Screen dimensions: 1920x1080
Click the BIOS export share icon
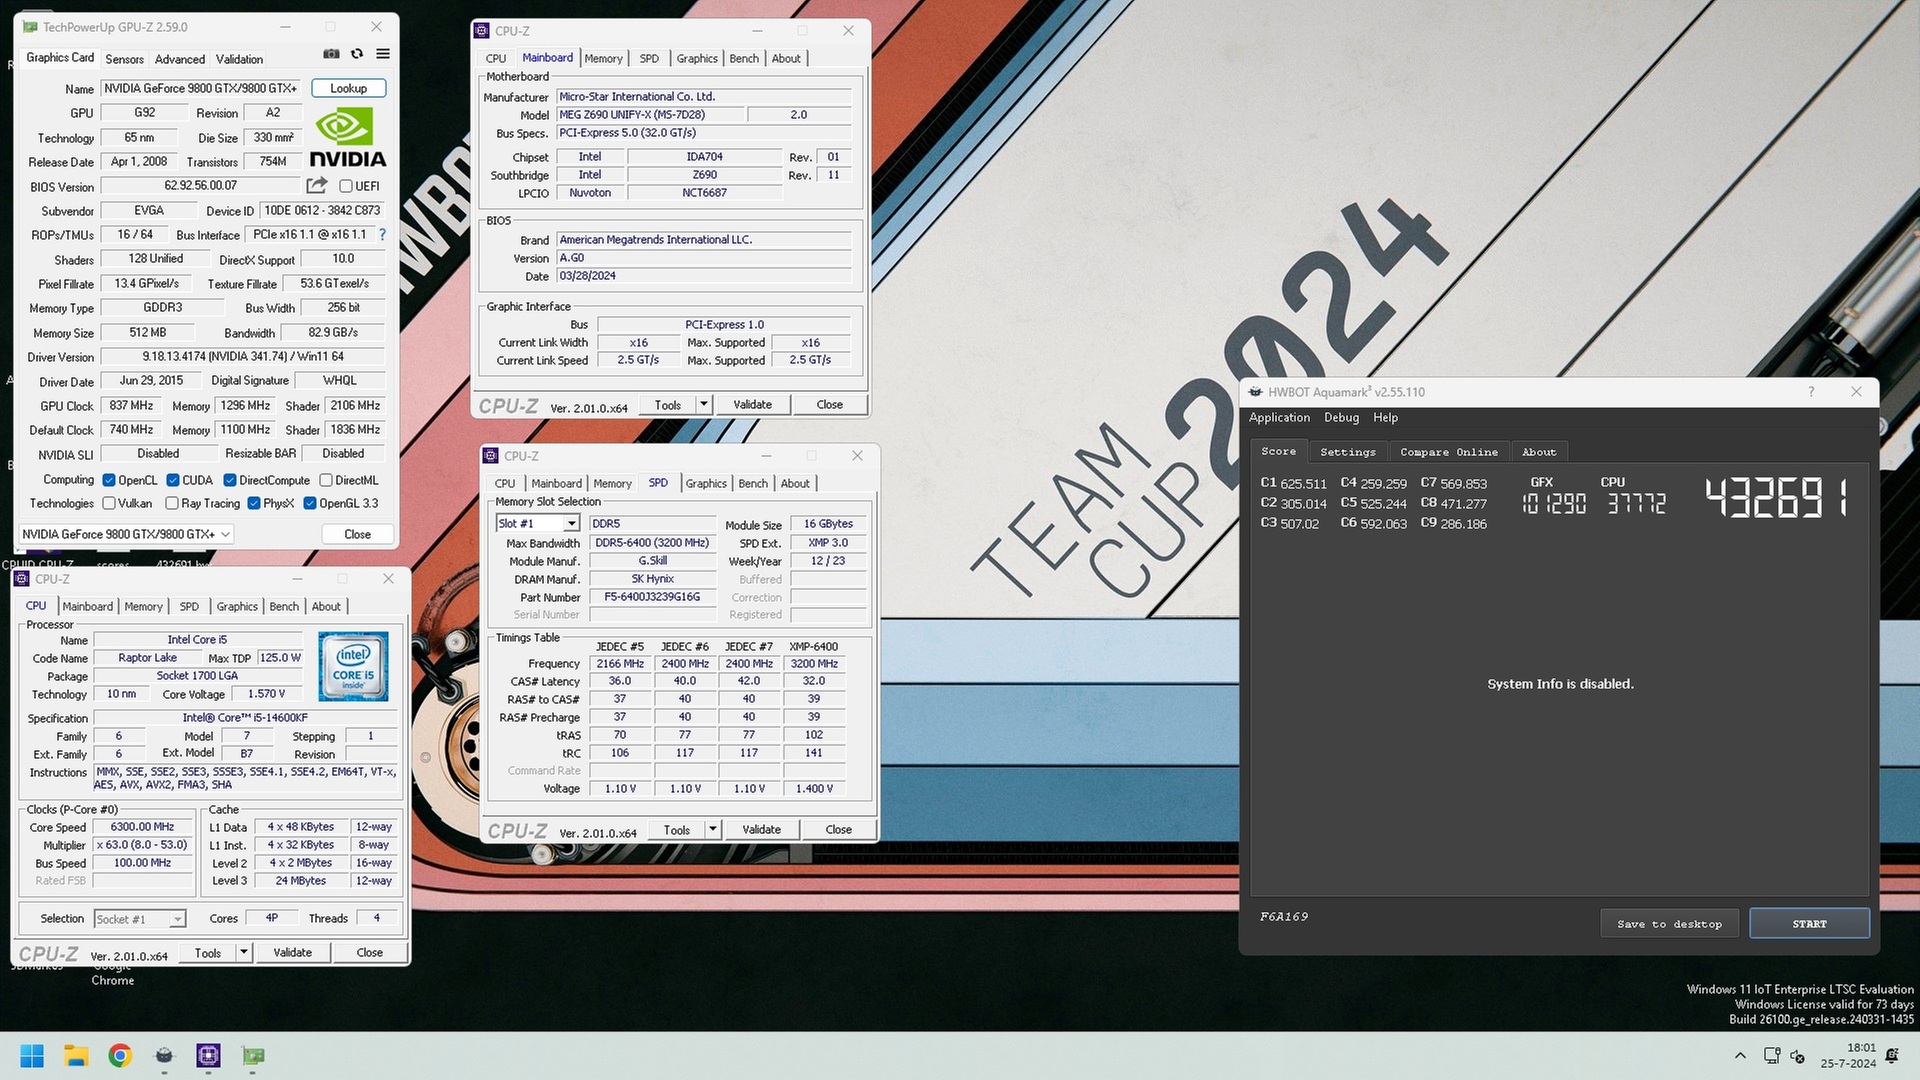click(317, 185)
